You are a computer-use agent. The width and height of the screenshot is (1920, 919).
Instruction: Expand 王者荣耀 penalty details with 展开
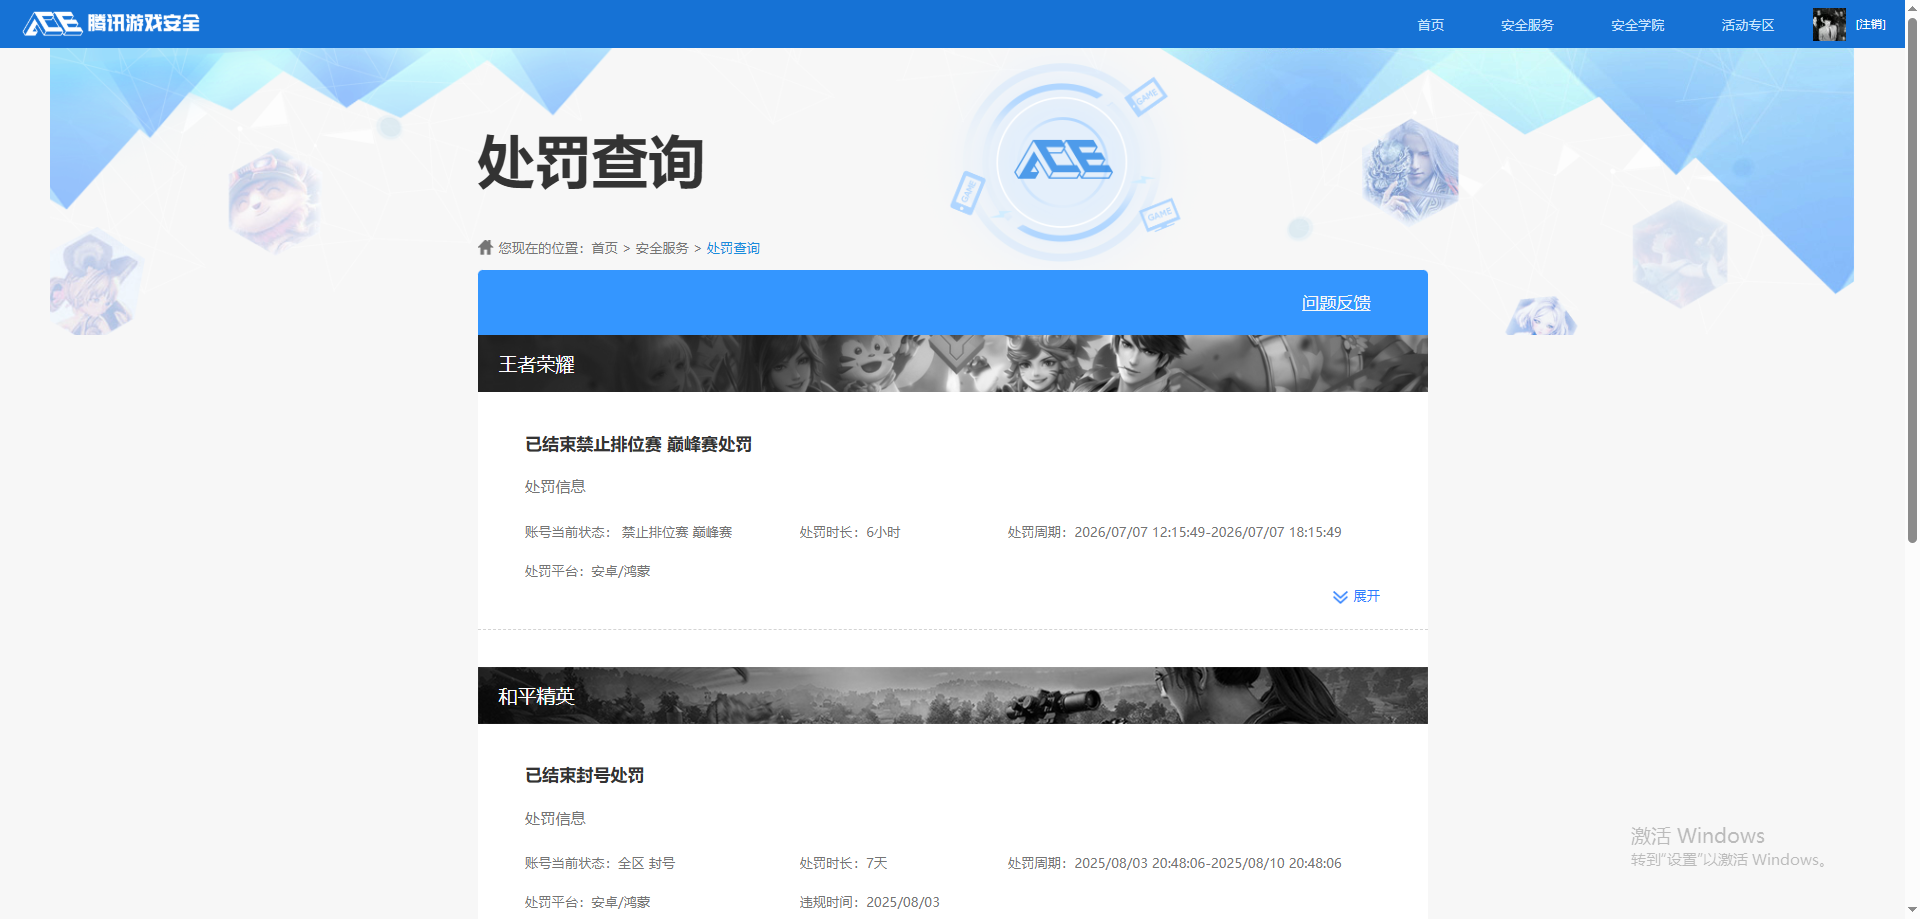tap(1357, 596)
